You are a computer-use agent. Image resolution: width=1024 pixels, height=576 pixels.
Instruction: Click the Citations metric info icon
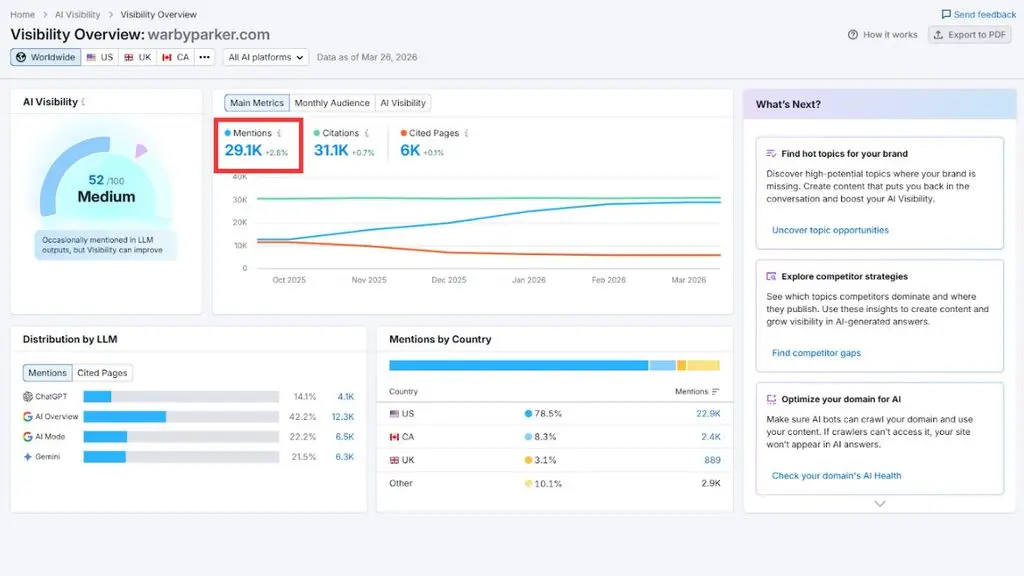coord(367,133)
